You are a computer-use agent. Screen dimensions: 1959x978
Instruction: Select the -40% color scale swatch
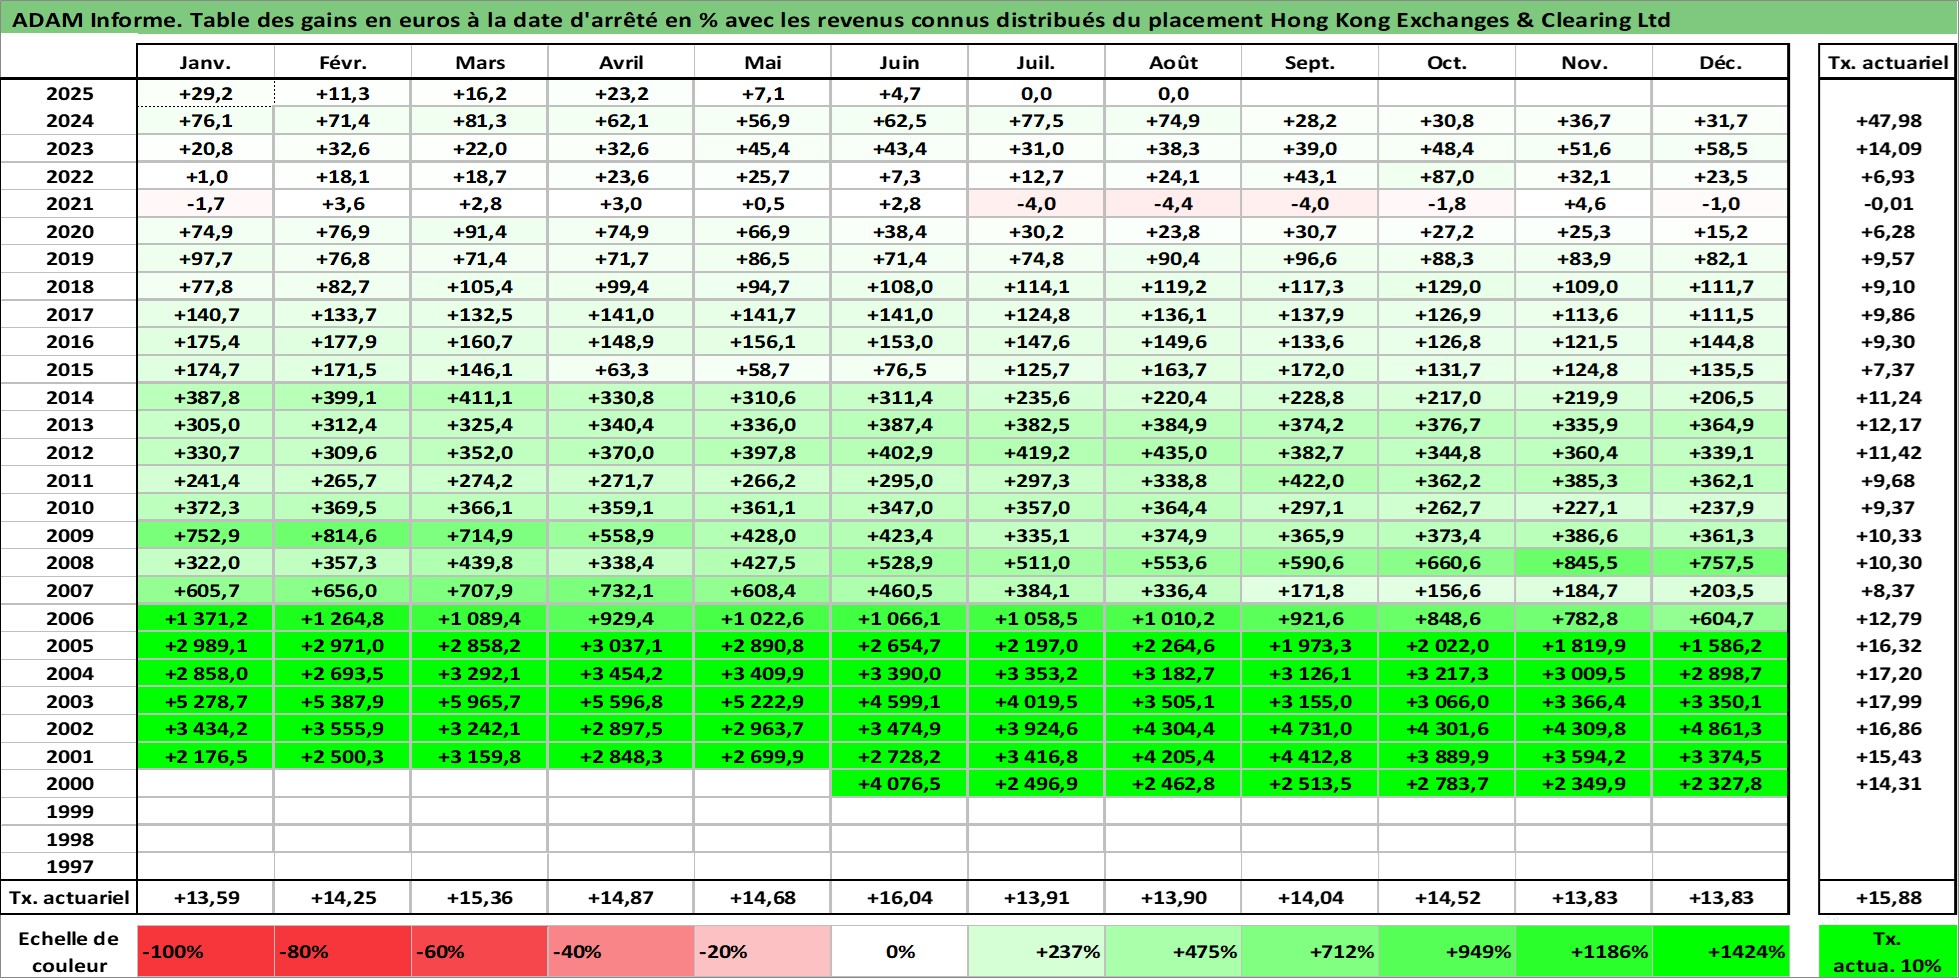pos(621,951)
